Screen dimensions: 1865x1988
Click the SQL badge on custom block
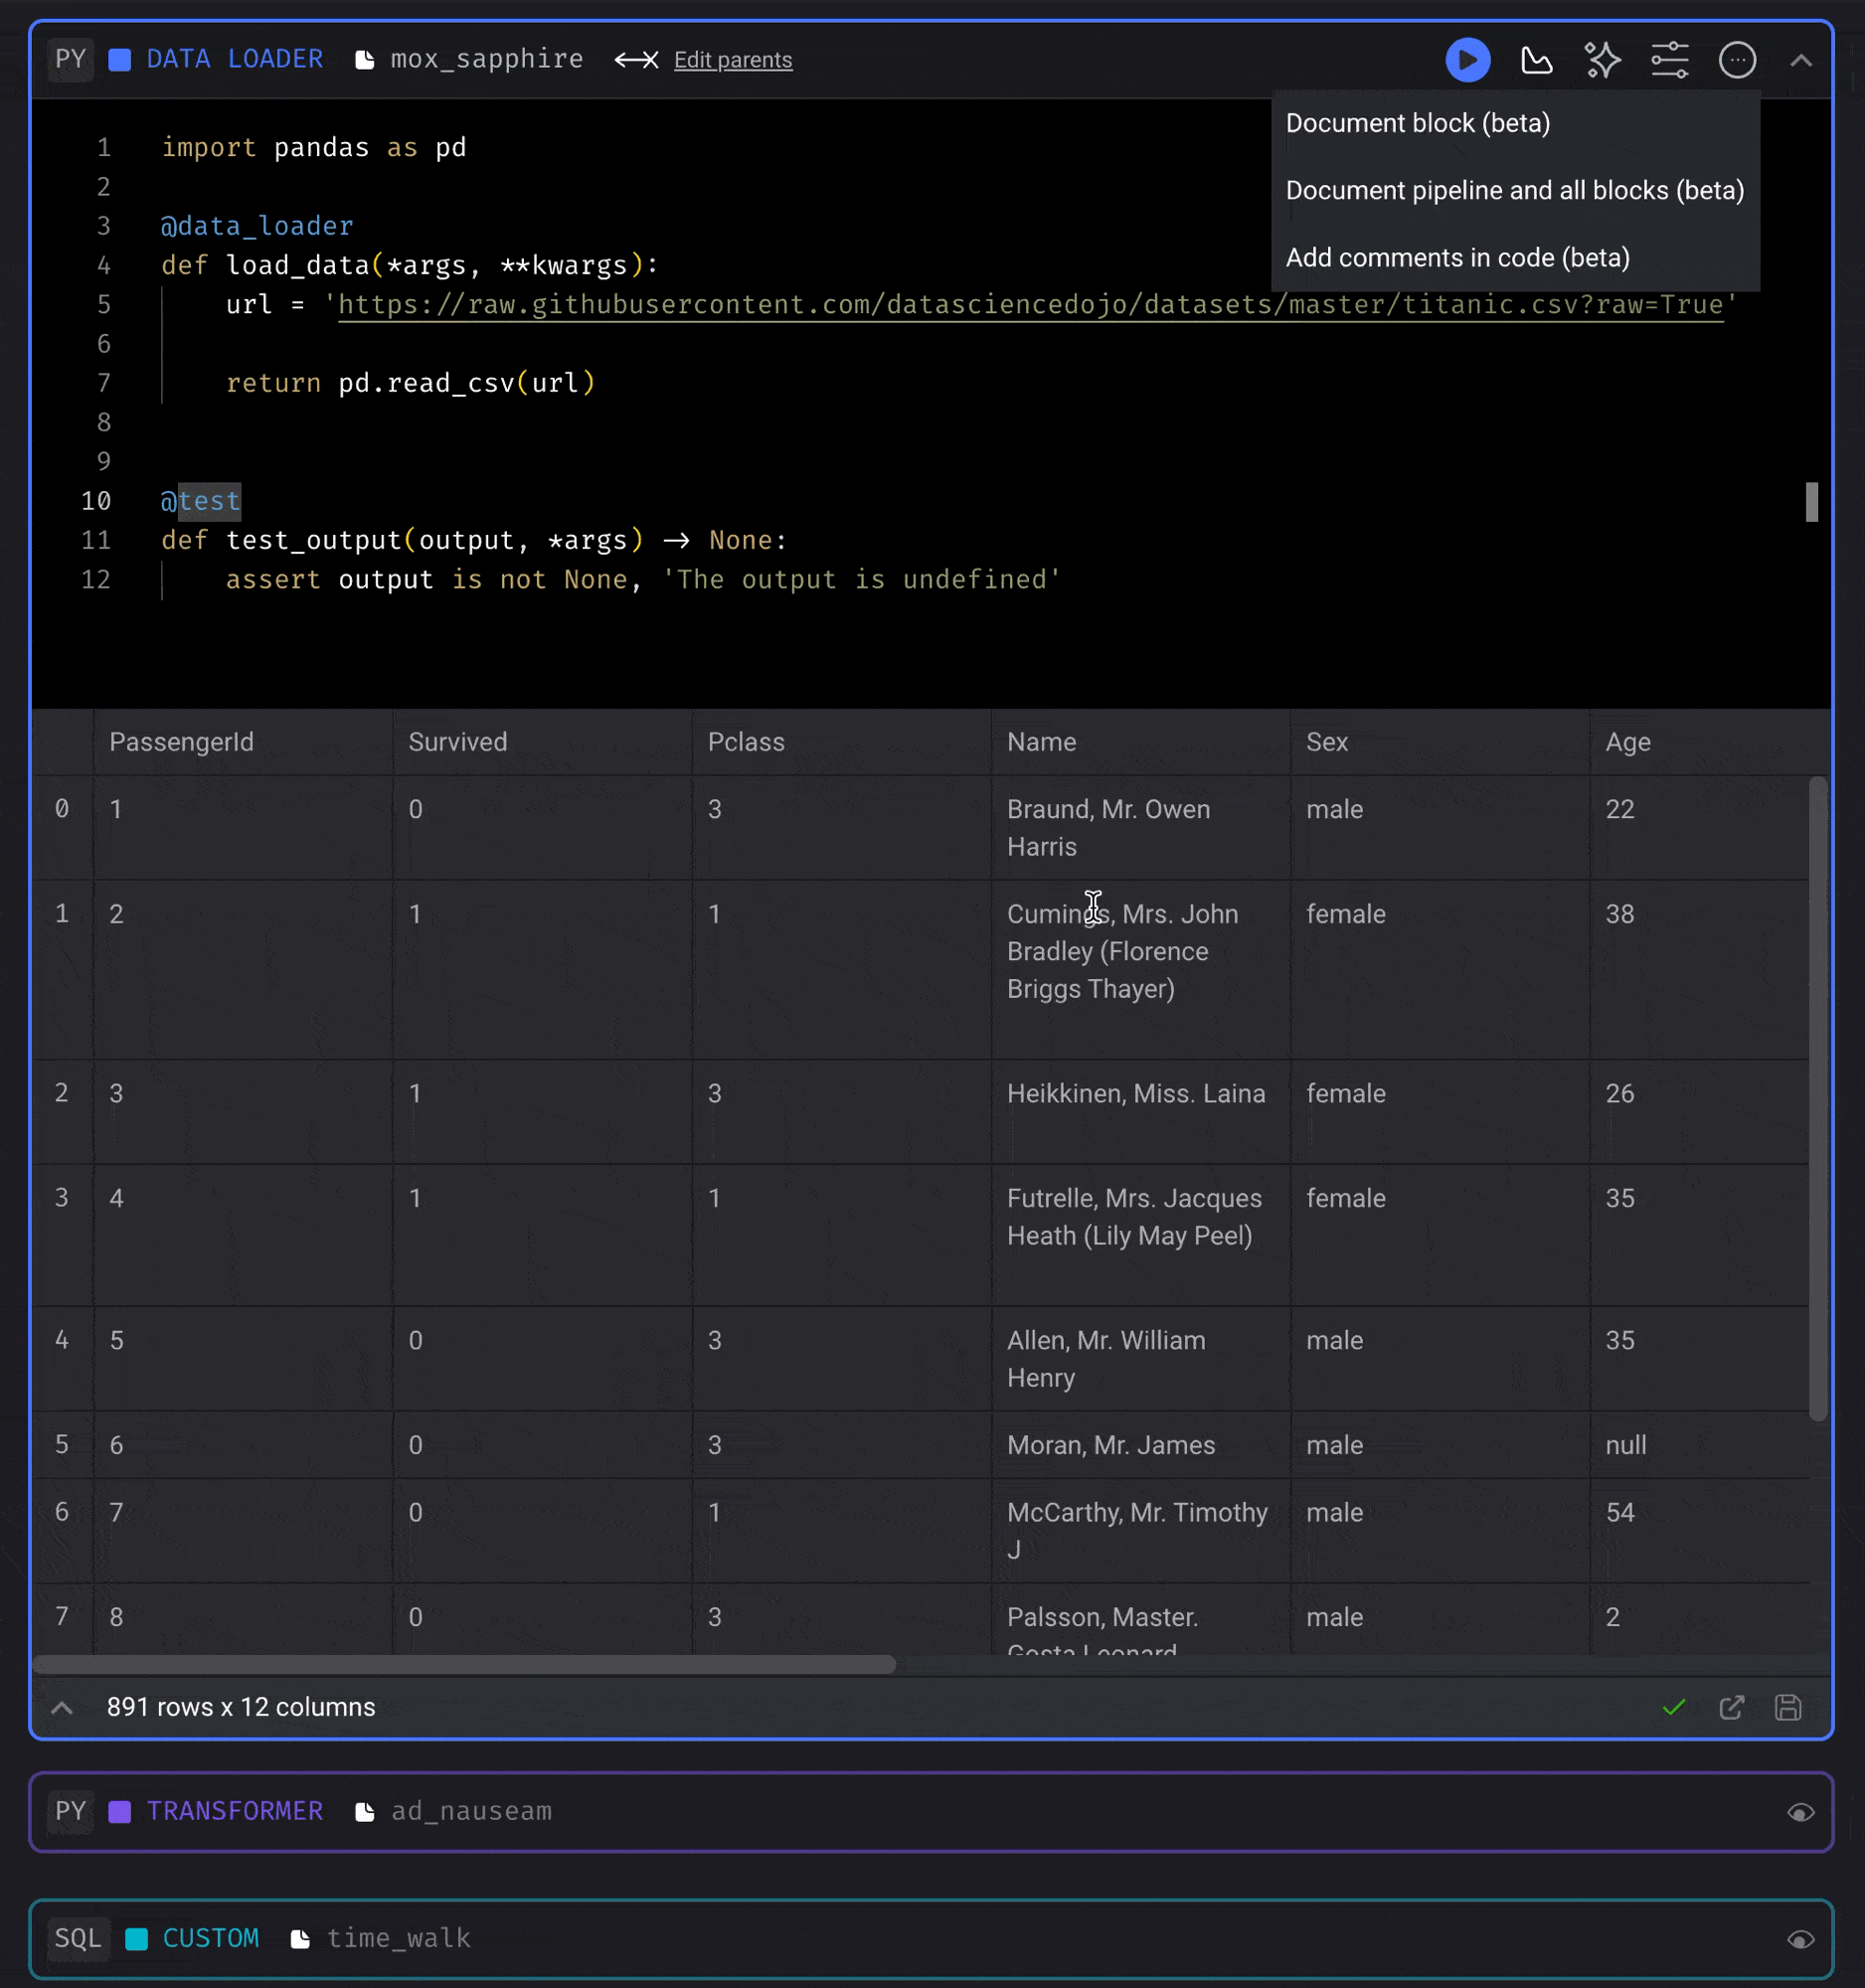(78, 1938)
